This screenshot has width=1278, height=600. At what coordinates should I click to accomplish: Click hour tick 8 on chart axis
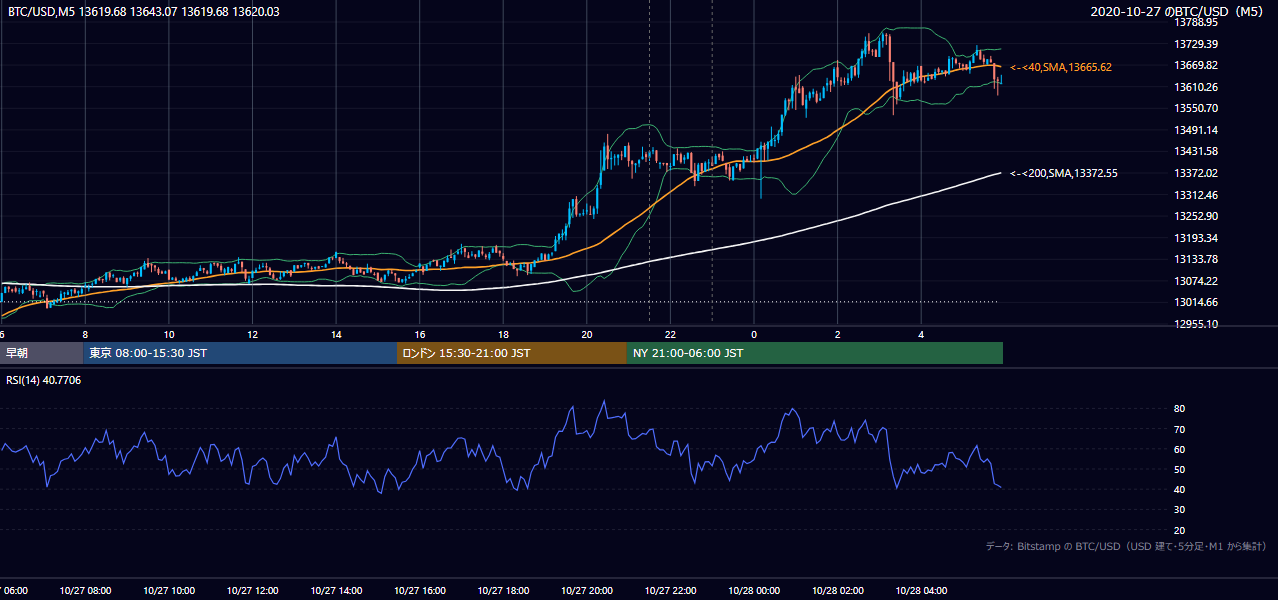85,335
